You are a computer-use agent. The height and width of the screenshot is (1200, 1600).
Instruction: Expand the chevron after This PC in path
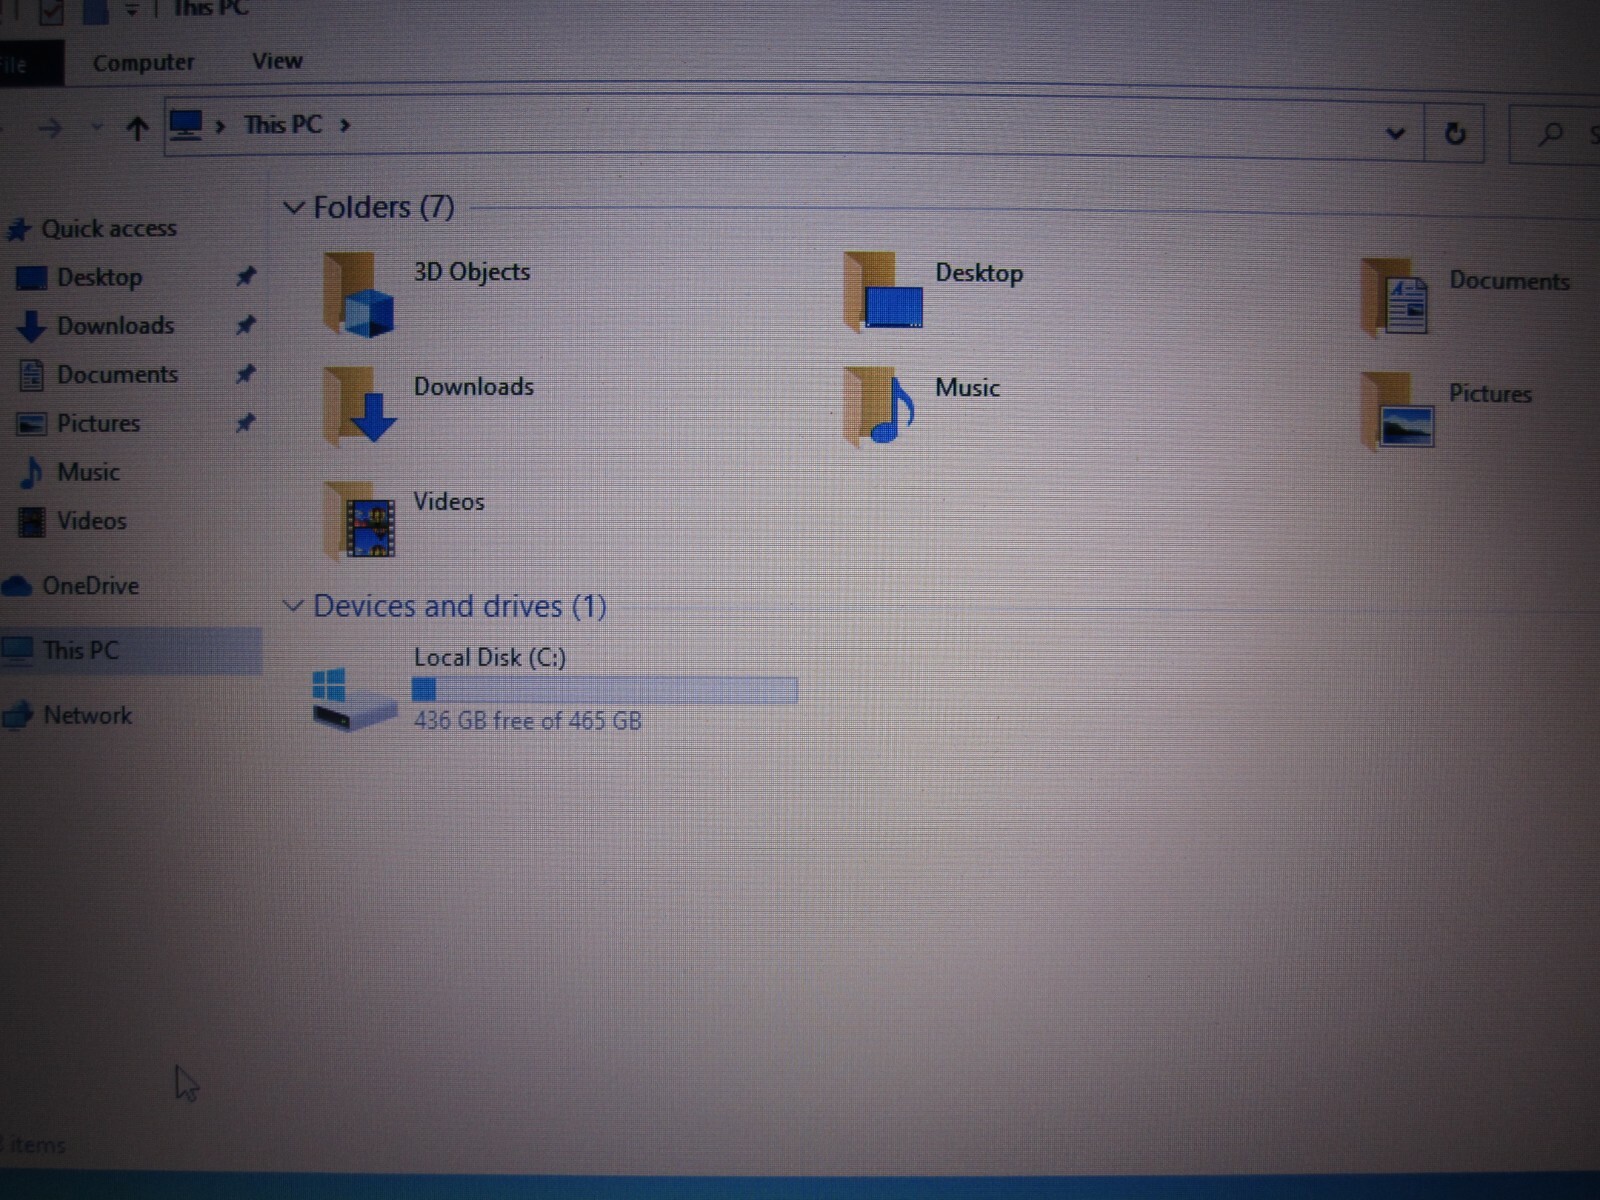point(345,125)
